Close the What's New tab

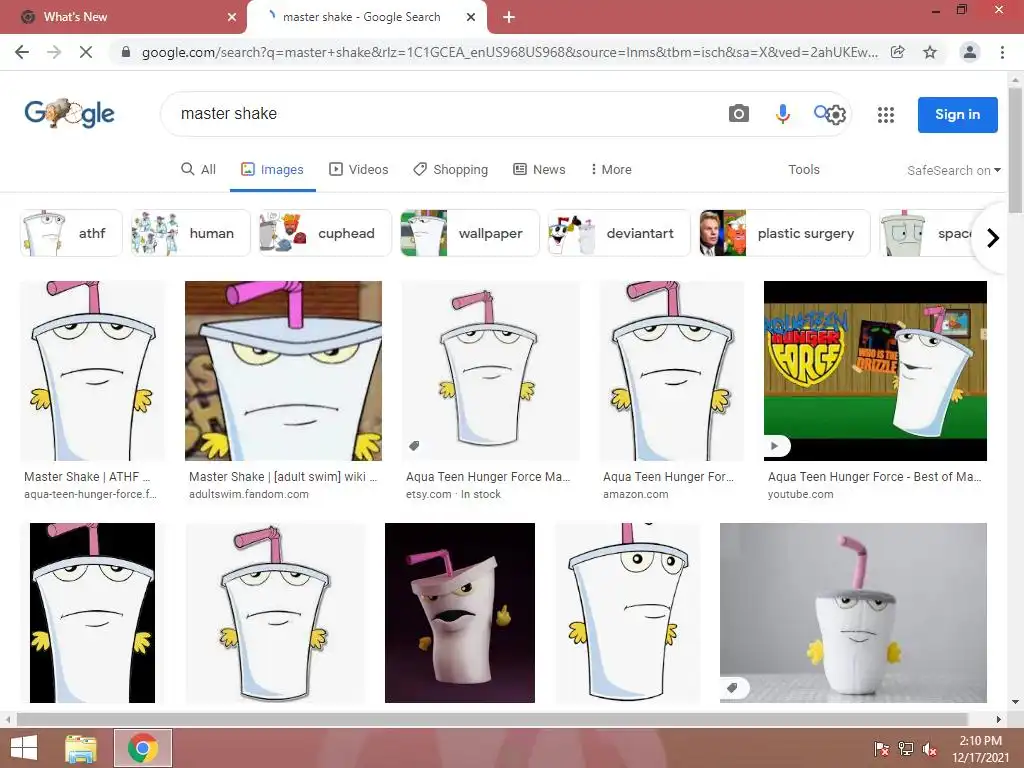(232, 17)
